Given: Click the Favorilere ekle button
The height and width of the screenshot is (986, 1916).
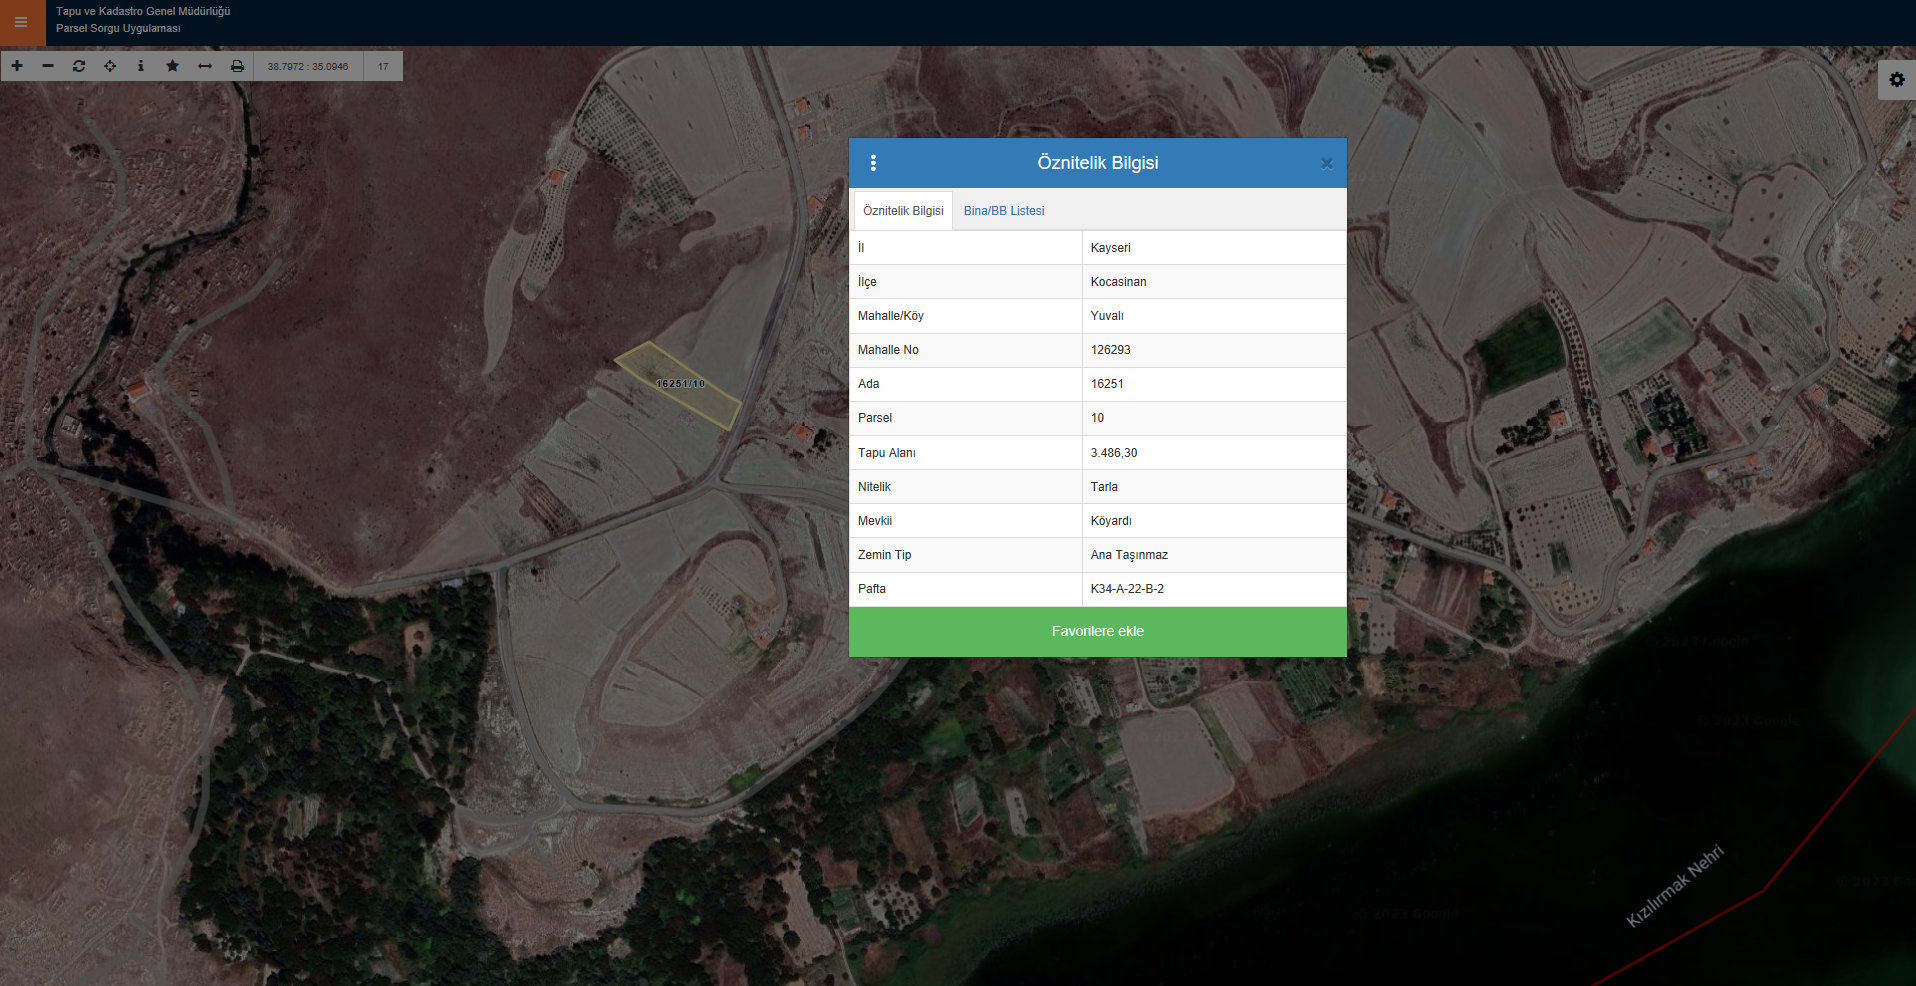Looking at the screenshot, I should click(1098, 632).
